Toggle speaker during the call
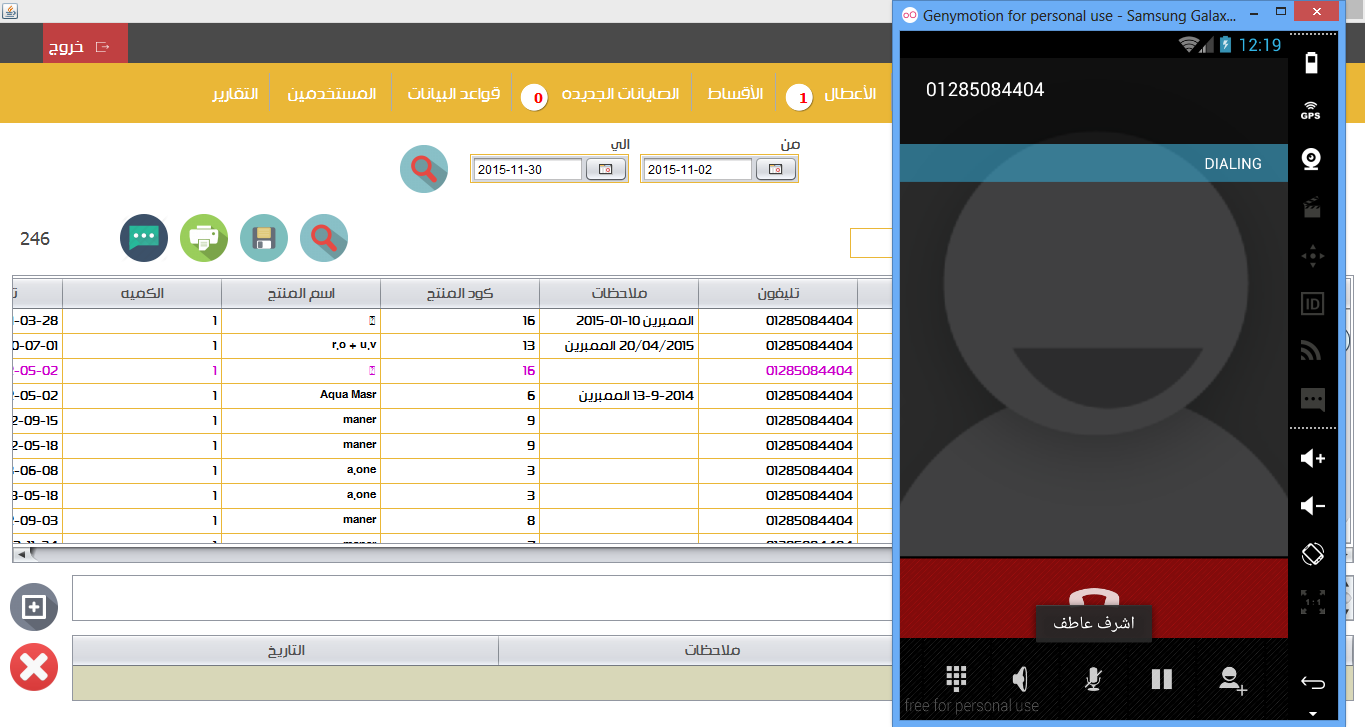 [x=1020, y=679]
